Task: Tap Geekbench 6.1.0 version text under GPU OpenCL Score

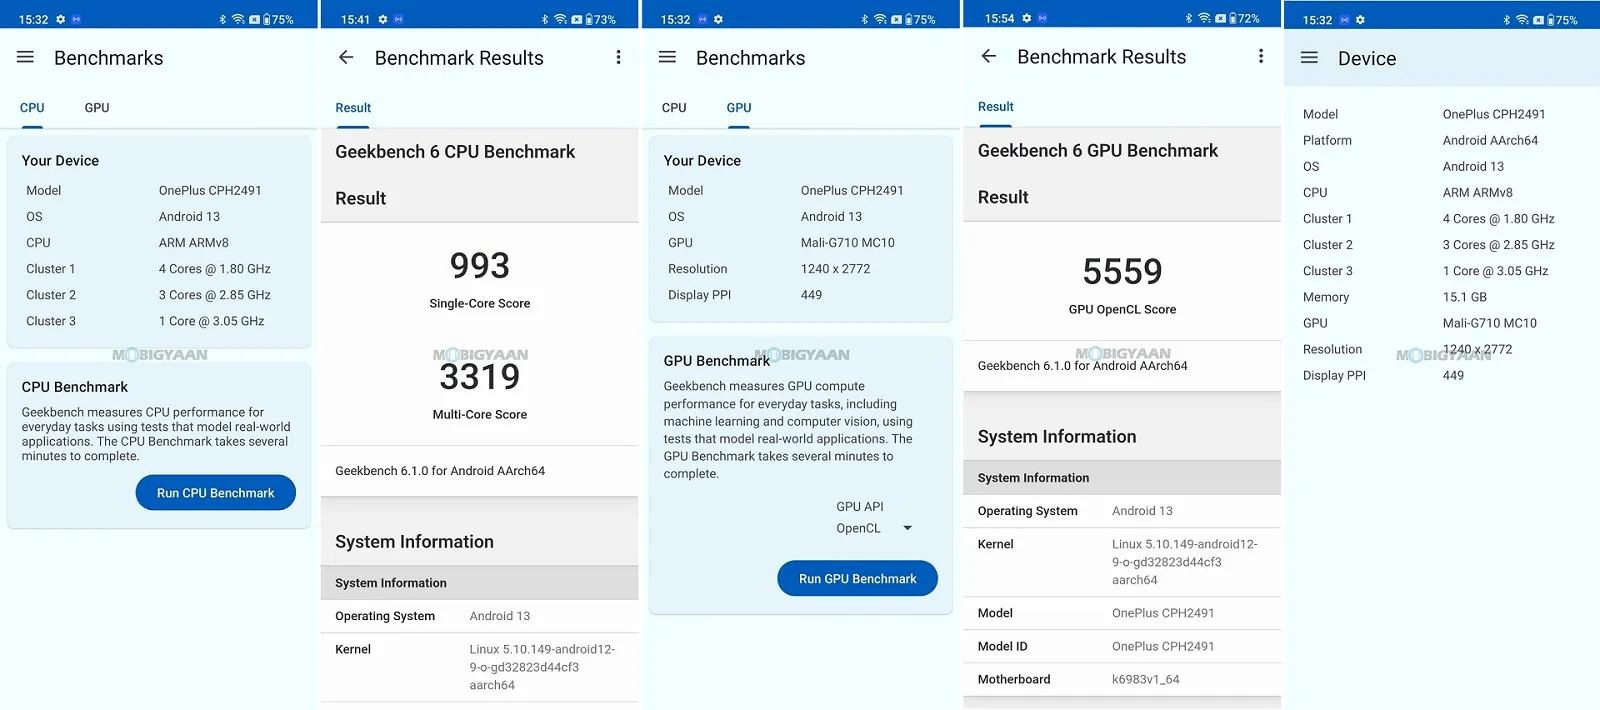Action: pos(1083,366)
